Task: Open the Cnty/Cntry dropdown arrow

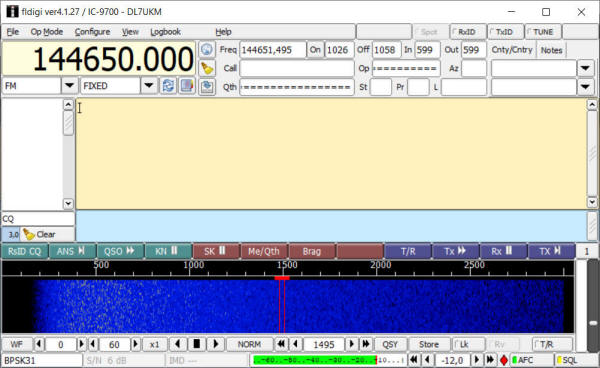Action: tap(585, 68)
